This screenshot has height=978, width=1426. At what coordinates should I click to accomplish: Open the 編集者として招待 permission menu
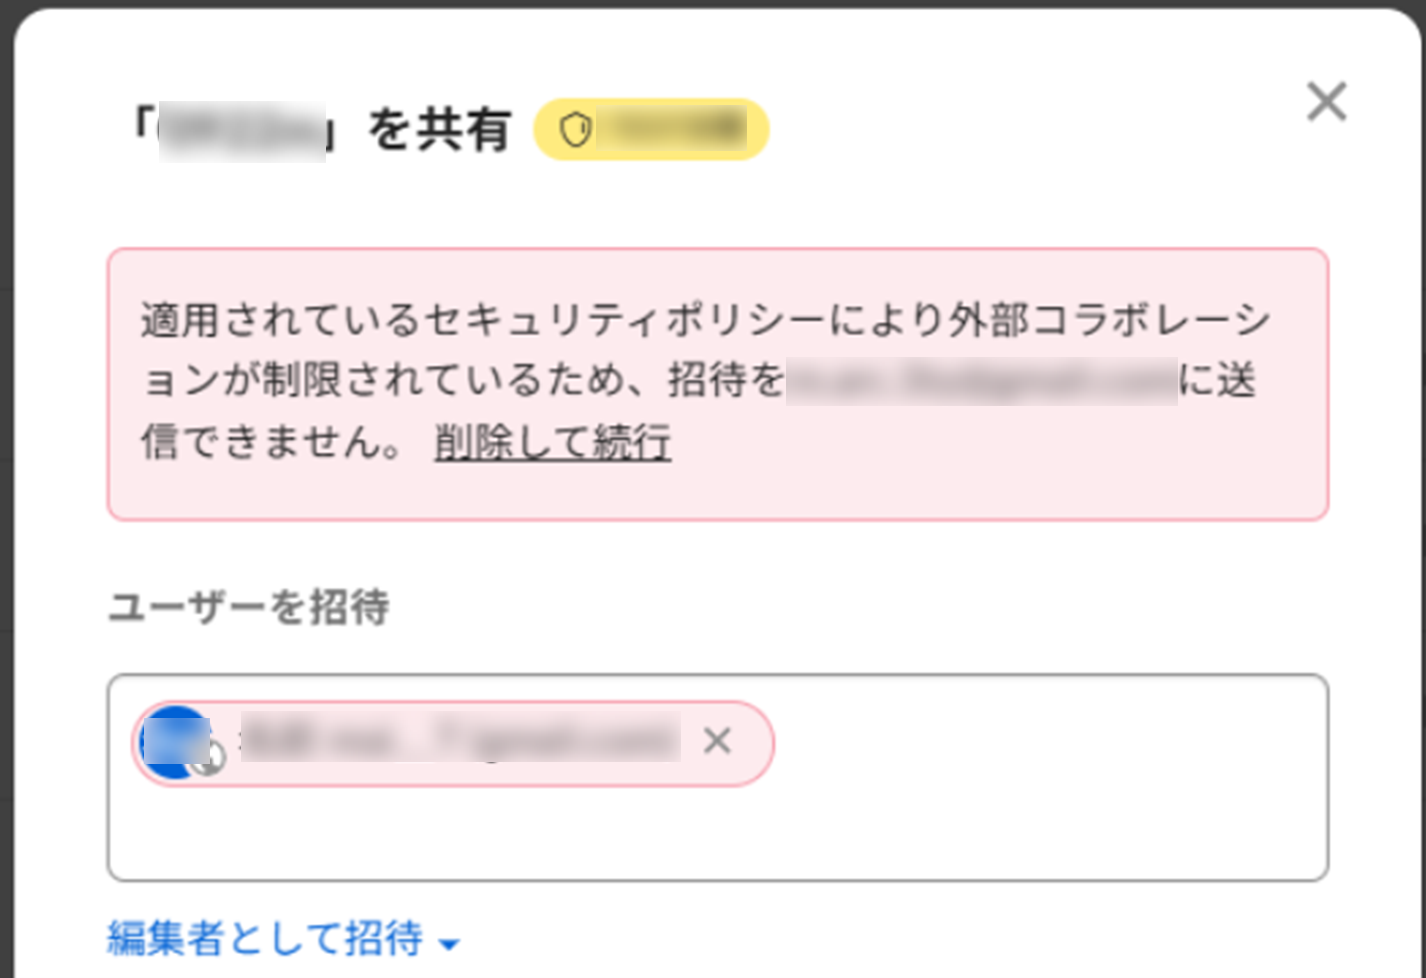tap(266, 939)
